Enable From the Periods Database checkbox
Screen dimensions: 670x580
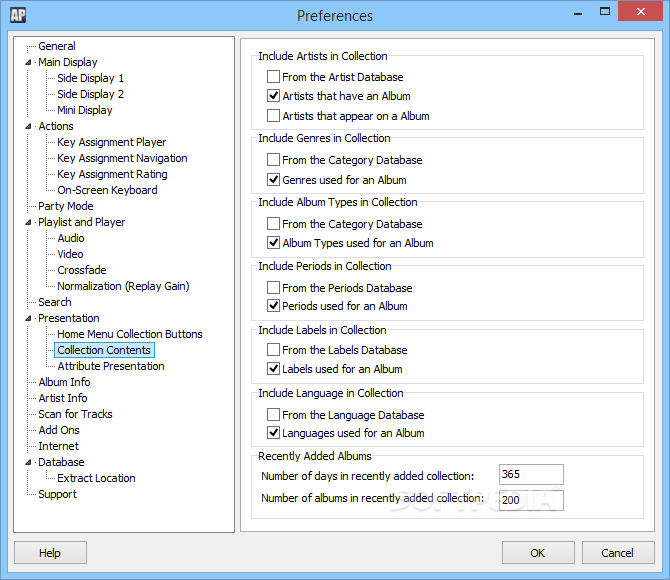point(273,288)
